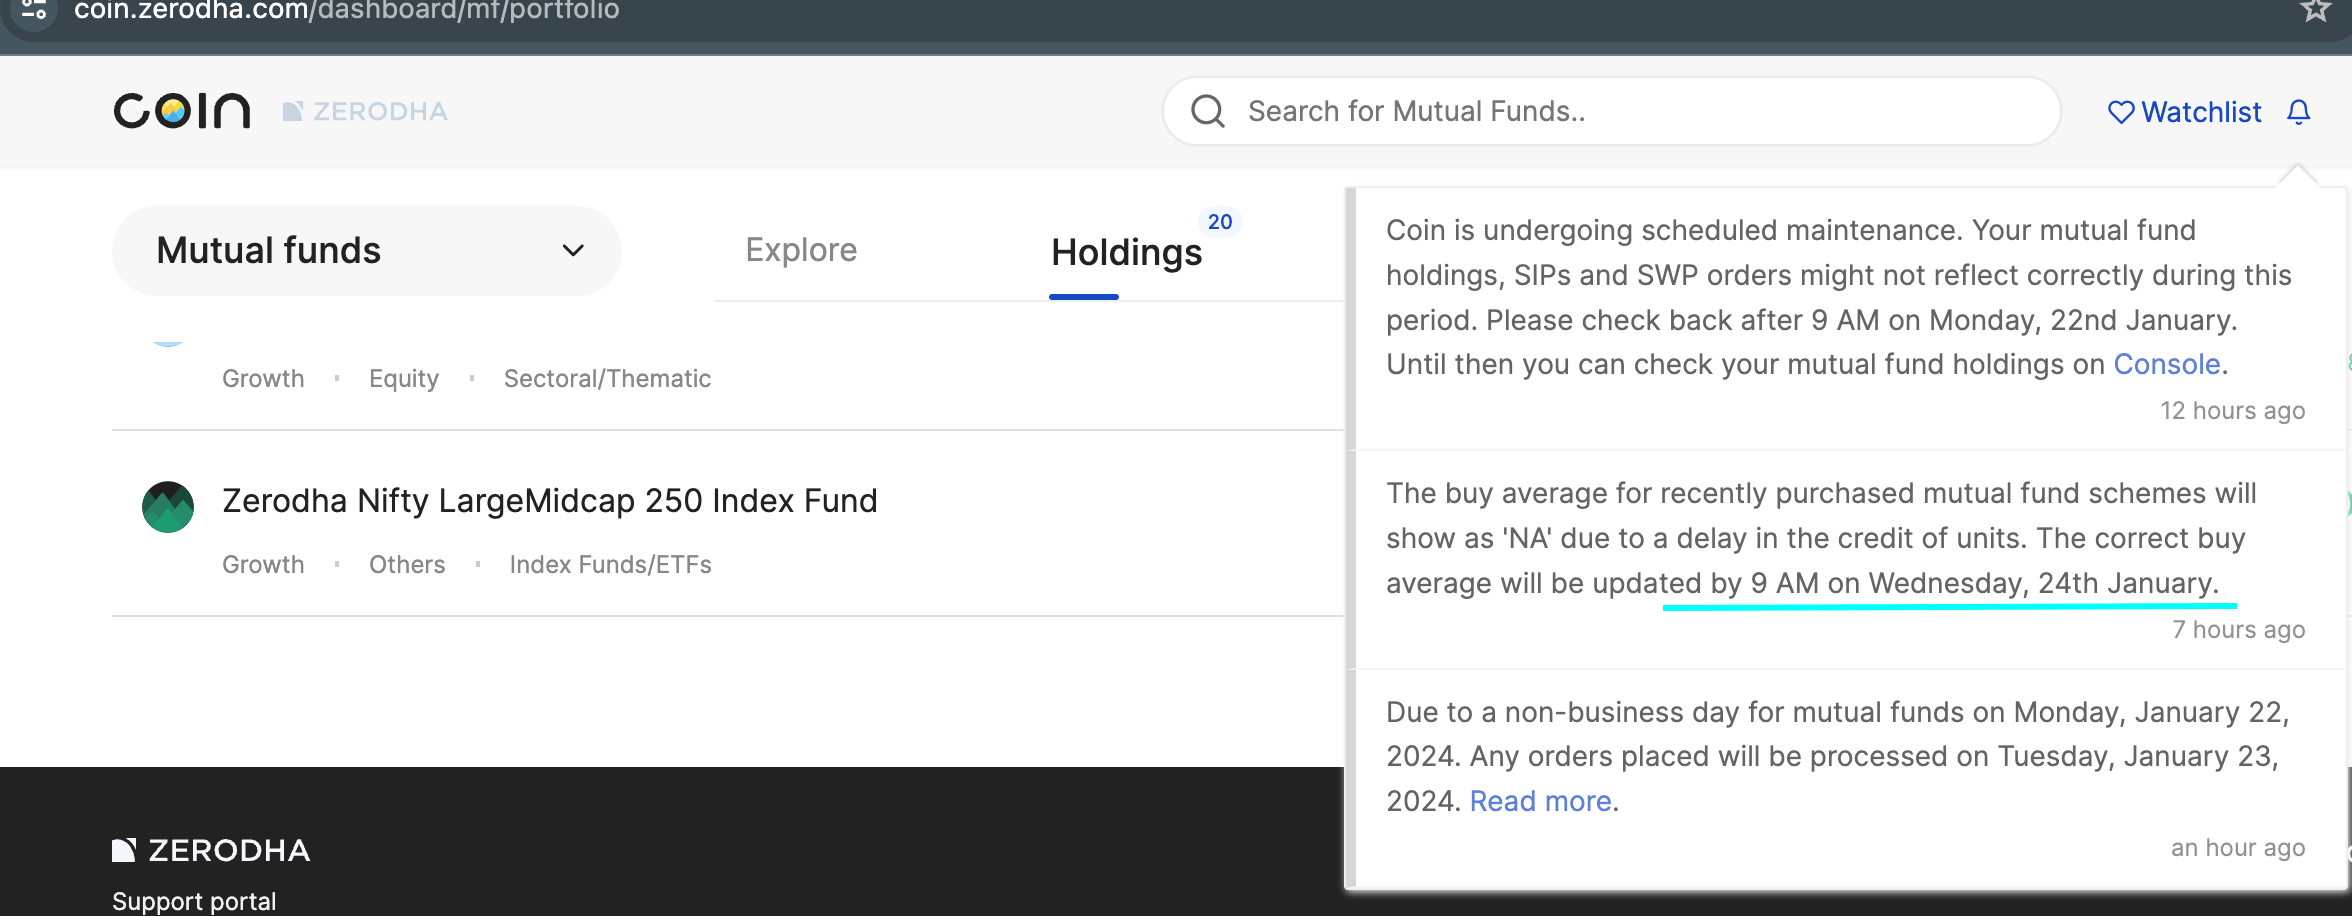This screenshot has width=2352, height=916.
Task: Switch to the Explore tab
Action: coord(801,250)
